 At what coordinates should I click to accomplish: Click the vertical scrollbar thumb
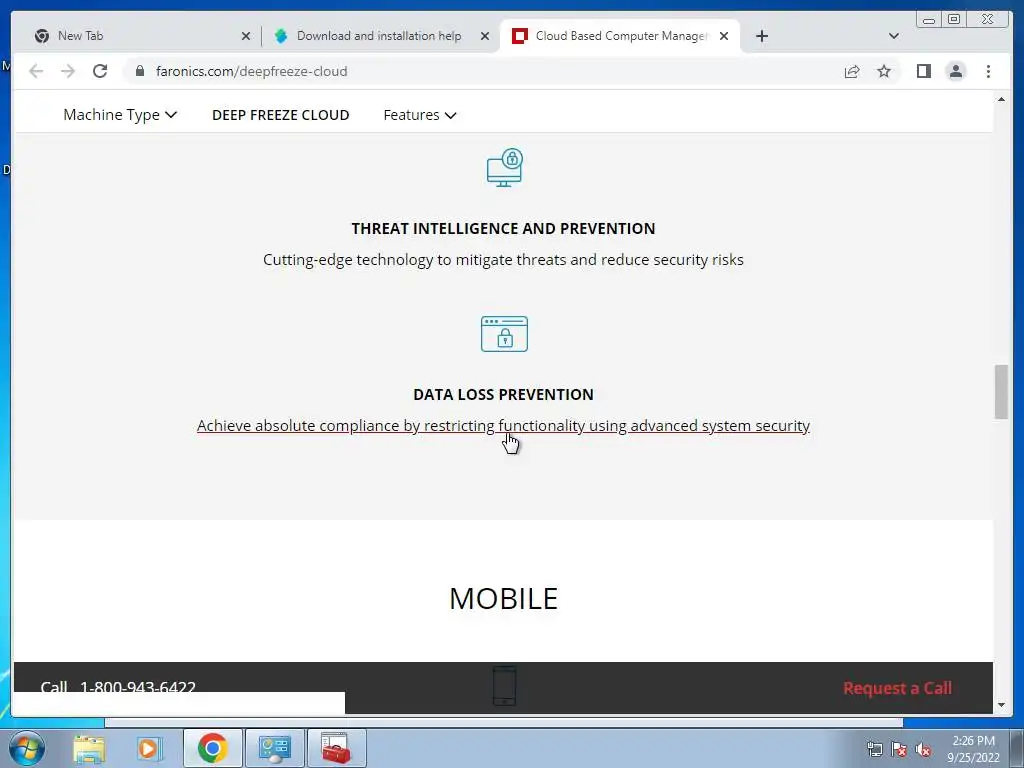pyautogui.click(x=1001, y=392)
